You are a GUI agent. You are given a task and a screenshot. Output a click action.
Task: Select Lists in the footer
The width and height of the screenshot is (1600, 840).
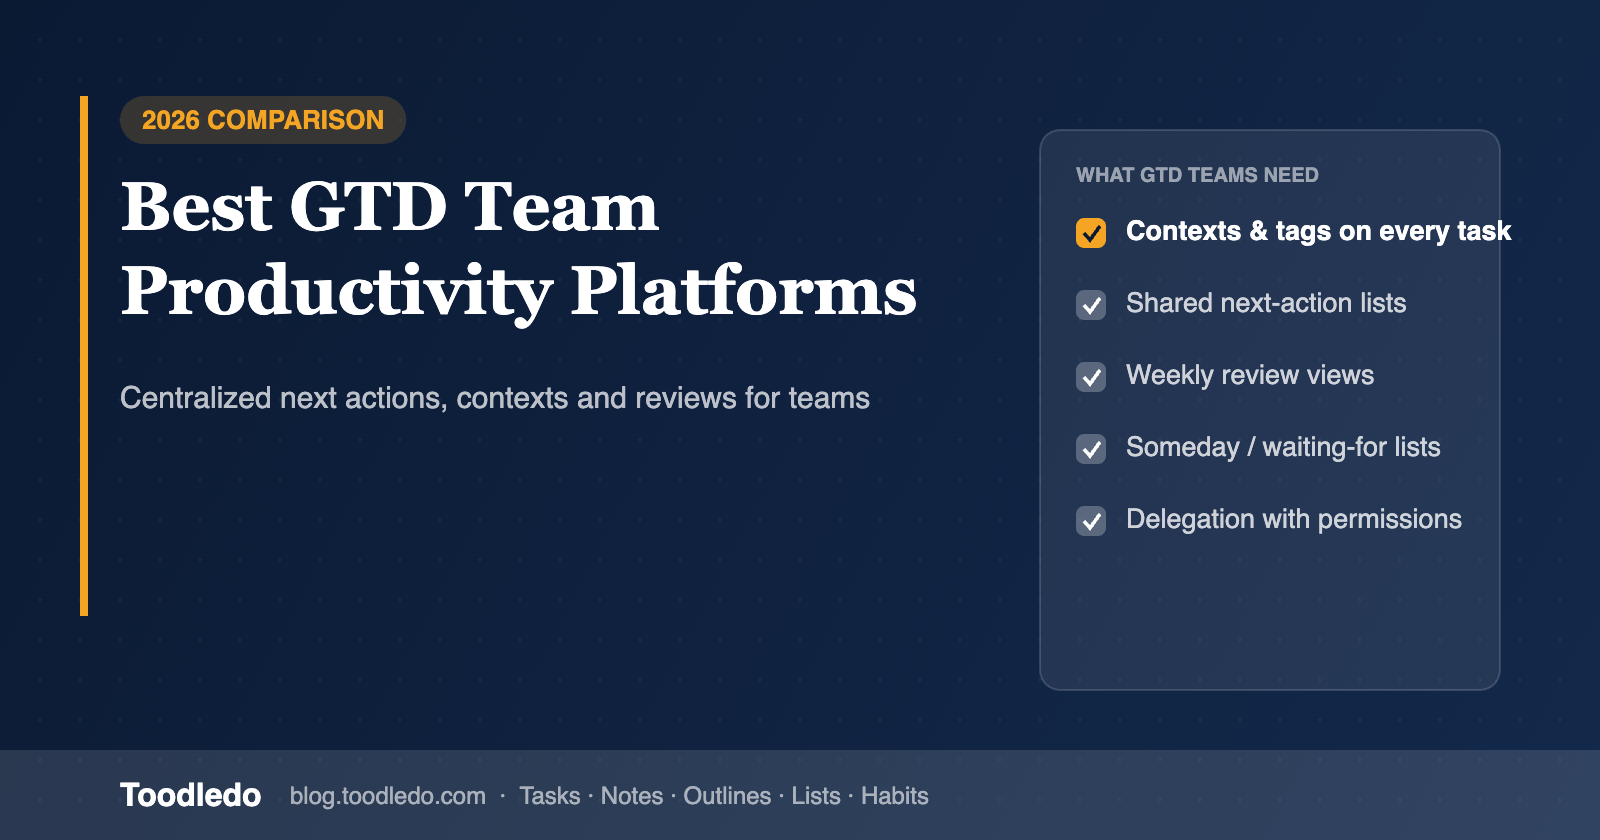click(x=816, y=796)
